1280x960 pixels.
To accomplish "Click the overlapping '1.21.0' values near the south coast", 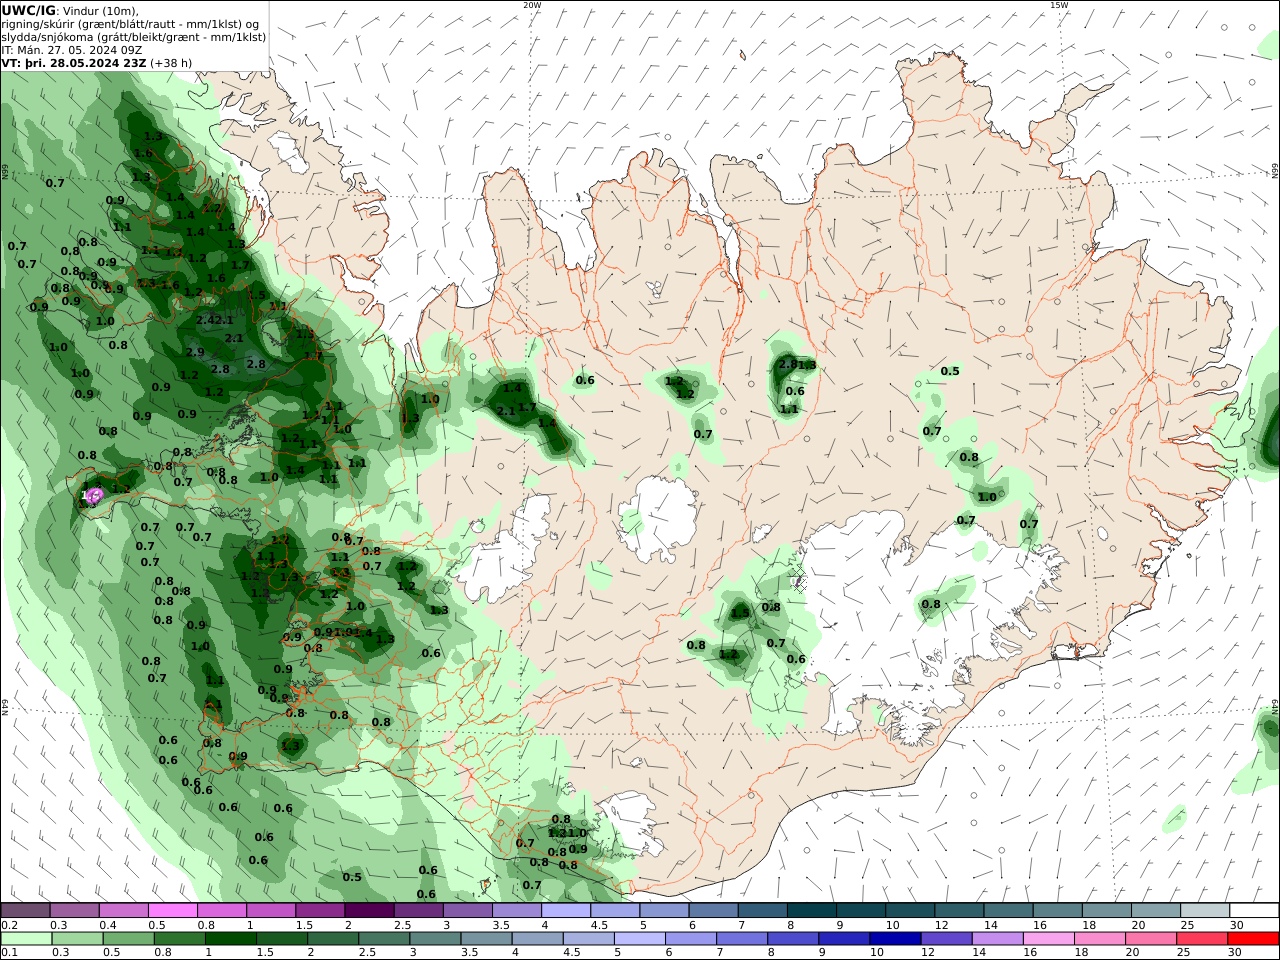I will (567, 833).
